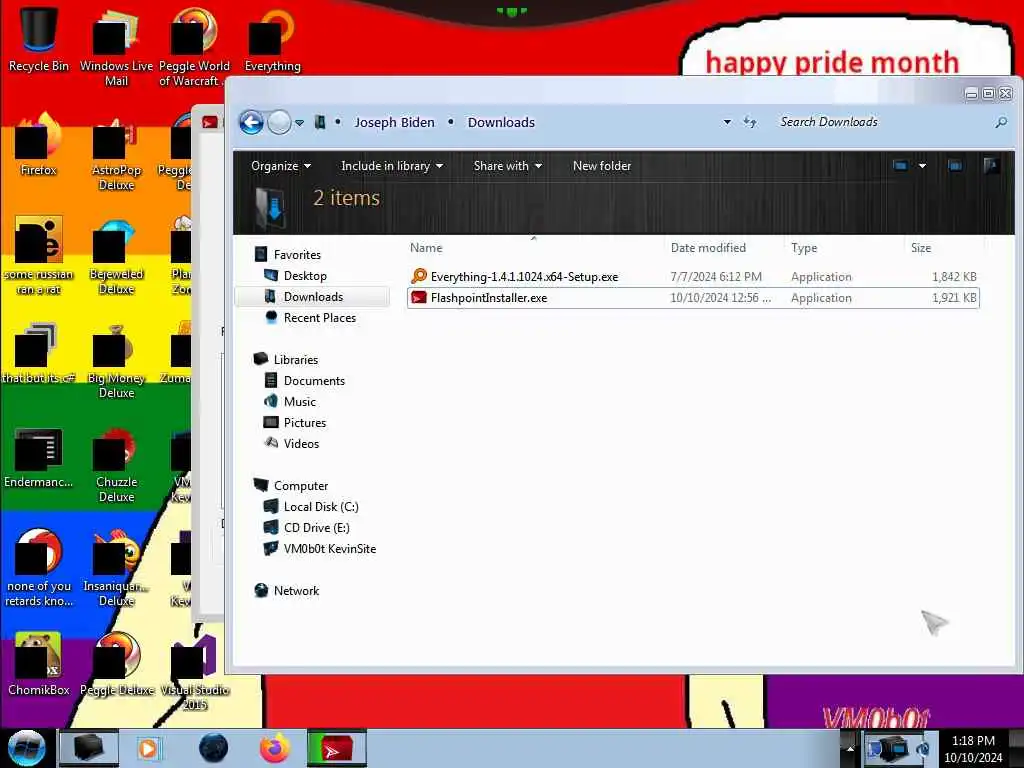1024x768 pixels.
Task: Sort by Date modified column
Action: coord(708,248)
